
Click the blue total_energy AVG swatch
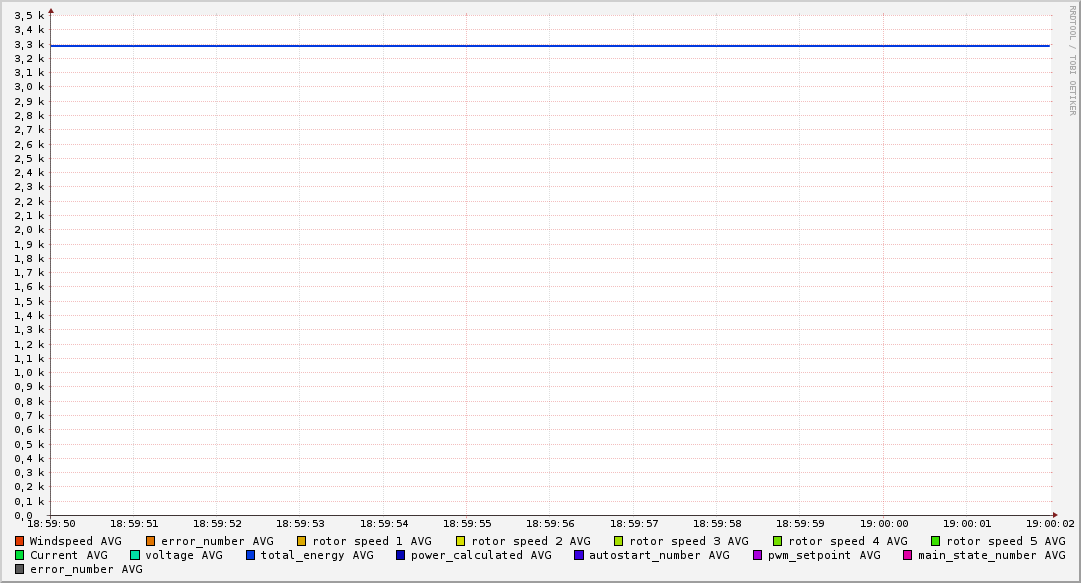click(x=251, y=555)
